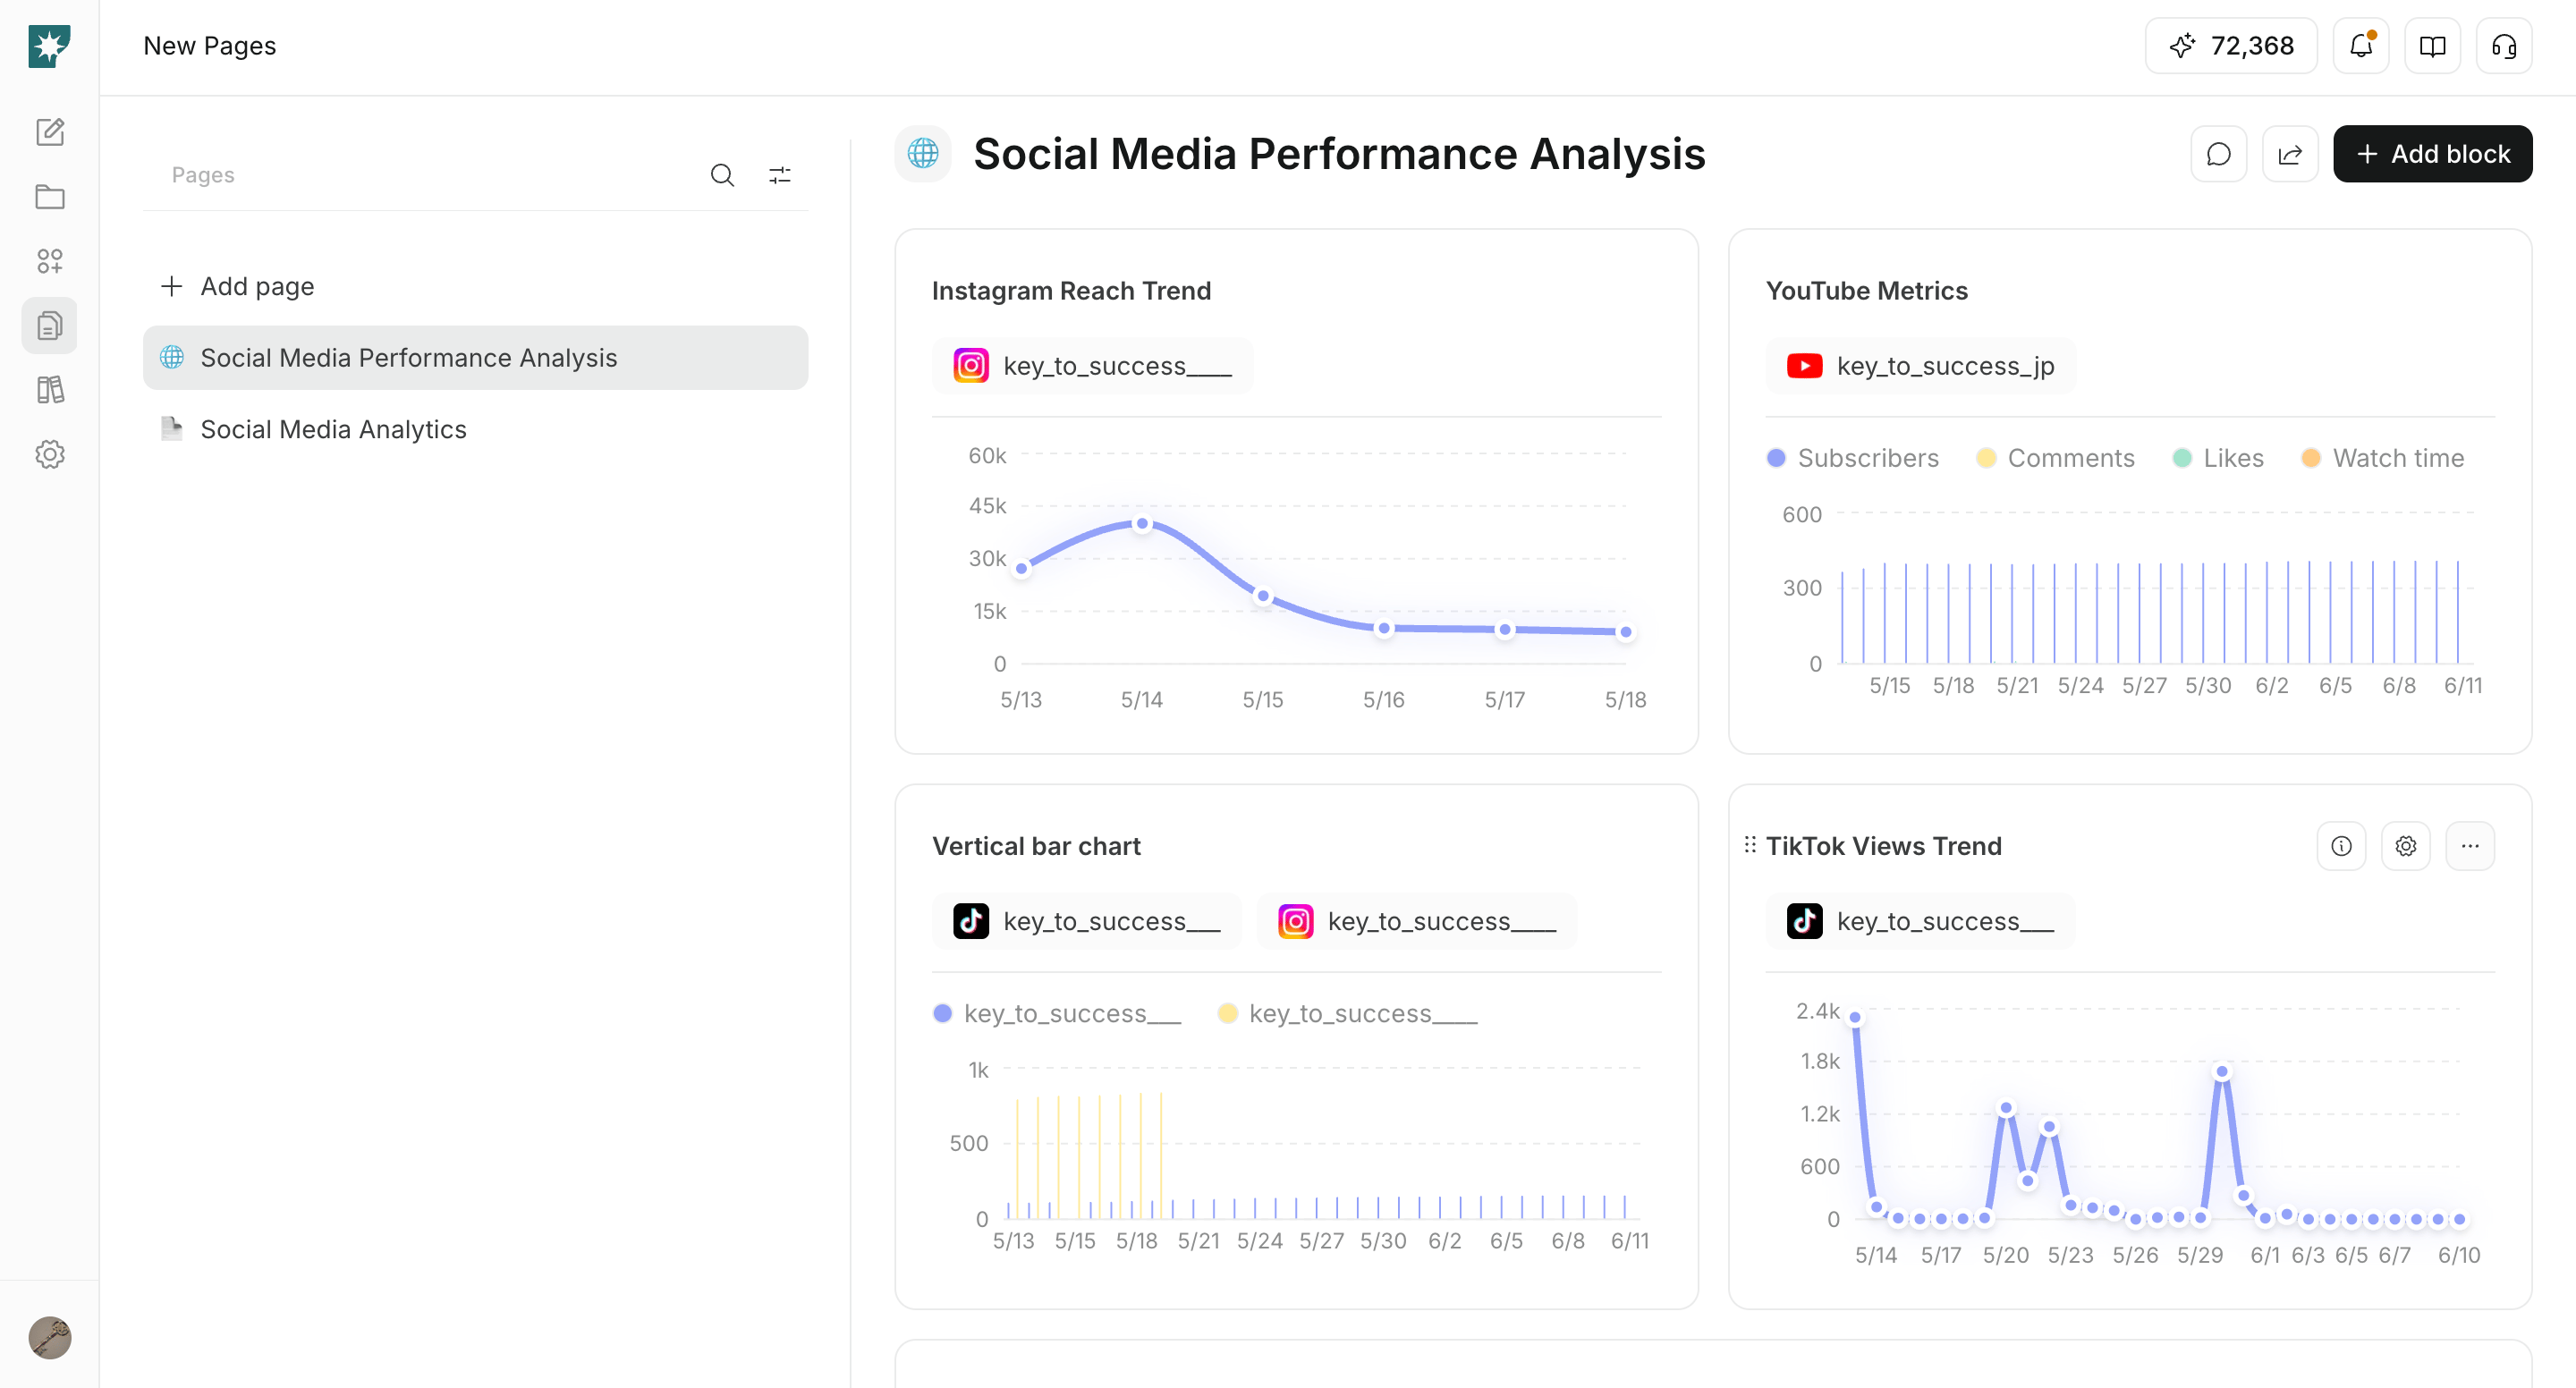Click the Vertical bar chart title
Viewport: 2576px width, 1388px height.
point(1036,846)
